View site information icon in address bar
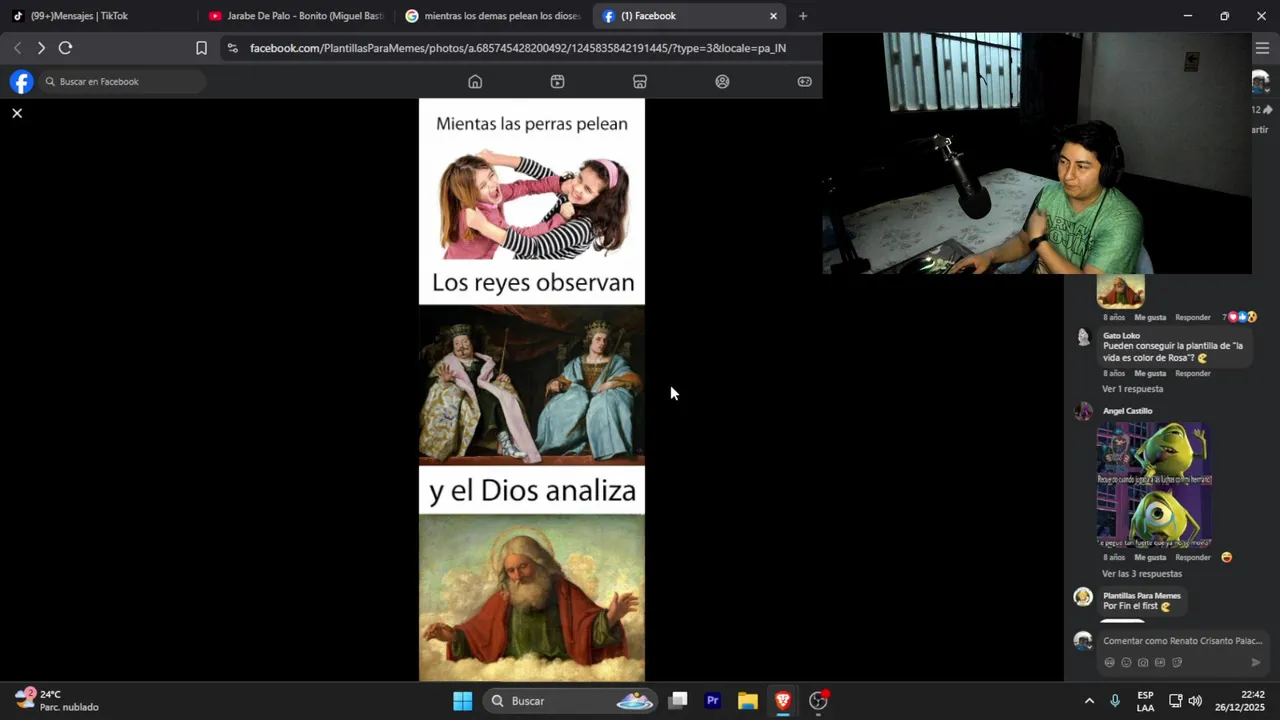Image resolution: width=1280 pixels, height=720 pixels. (233, 48)
